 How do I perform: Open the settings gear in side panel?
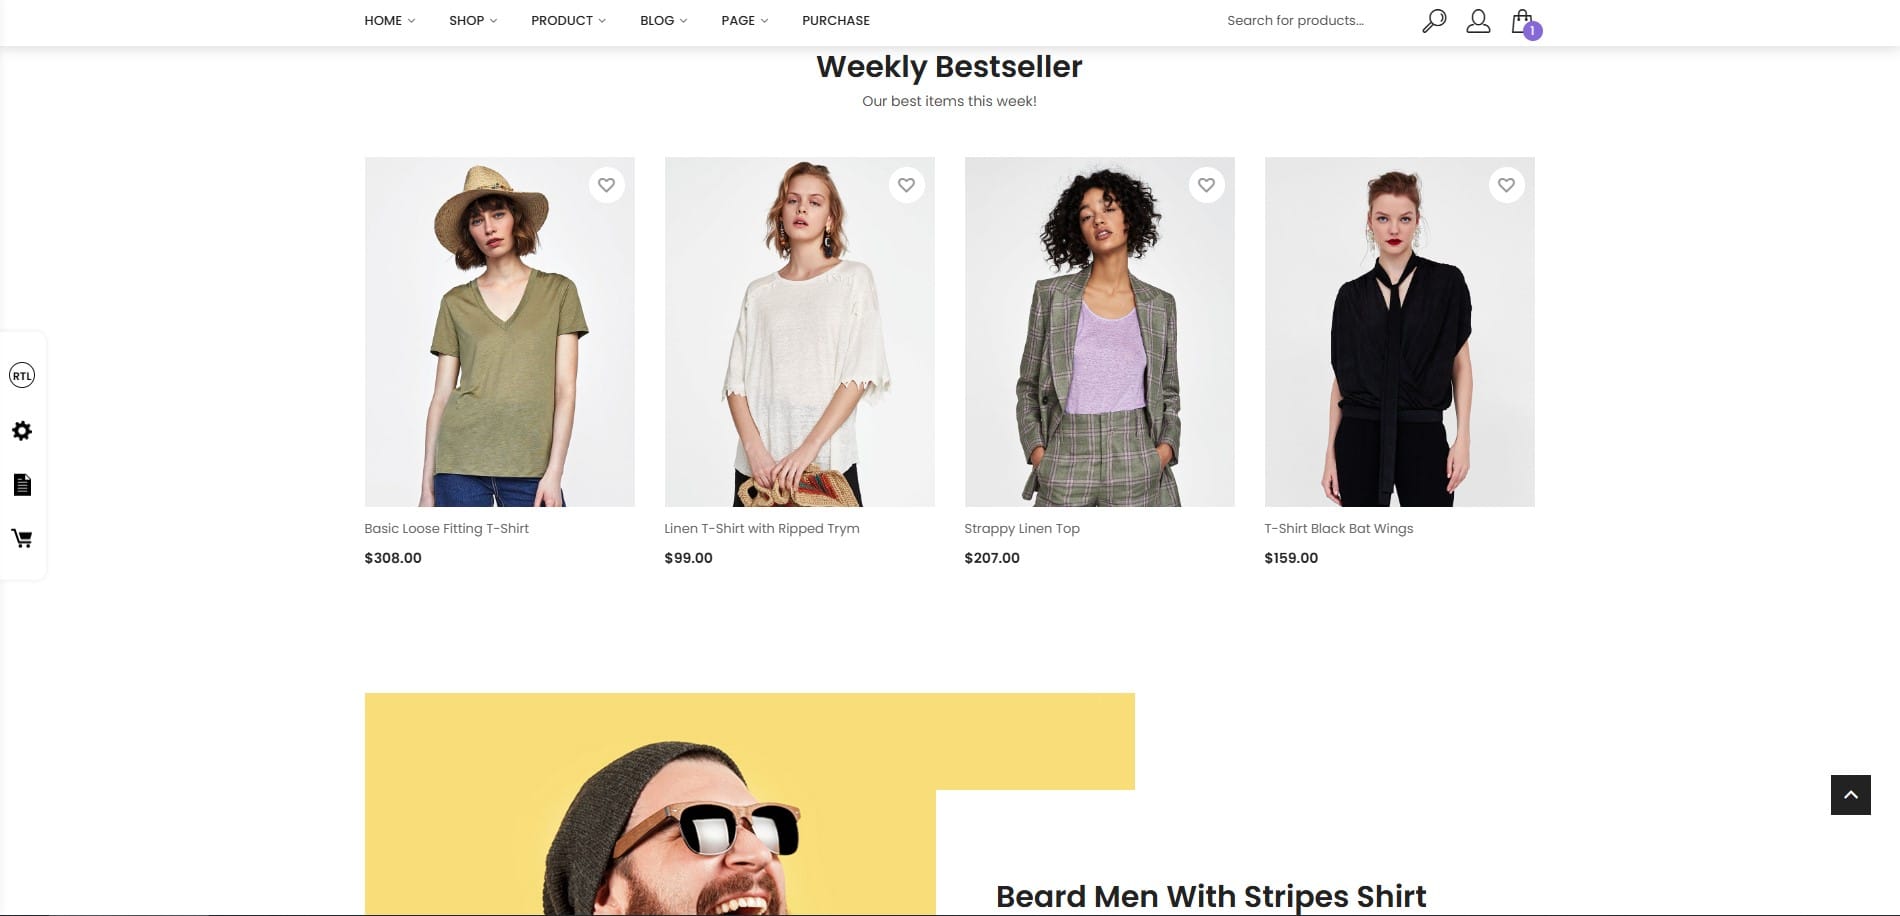click(x=22, y=431)
